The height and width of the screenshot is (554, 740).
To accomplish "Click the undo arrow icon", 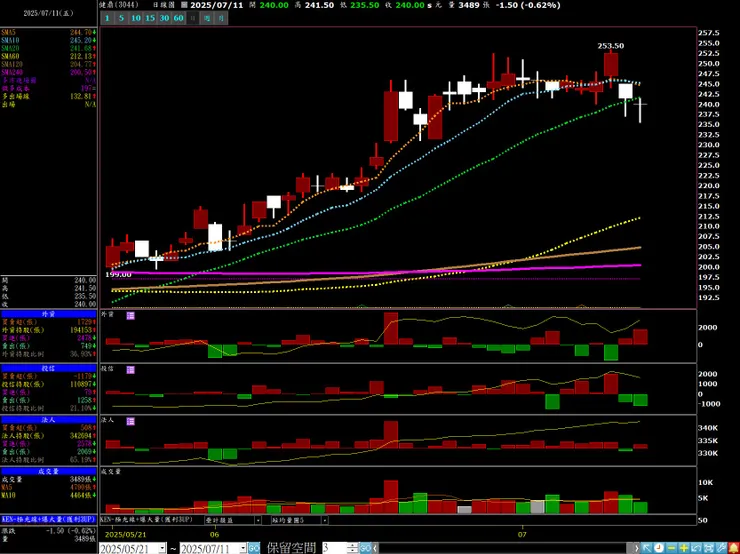I will (697, 548).
